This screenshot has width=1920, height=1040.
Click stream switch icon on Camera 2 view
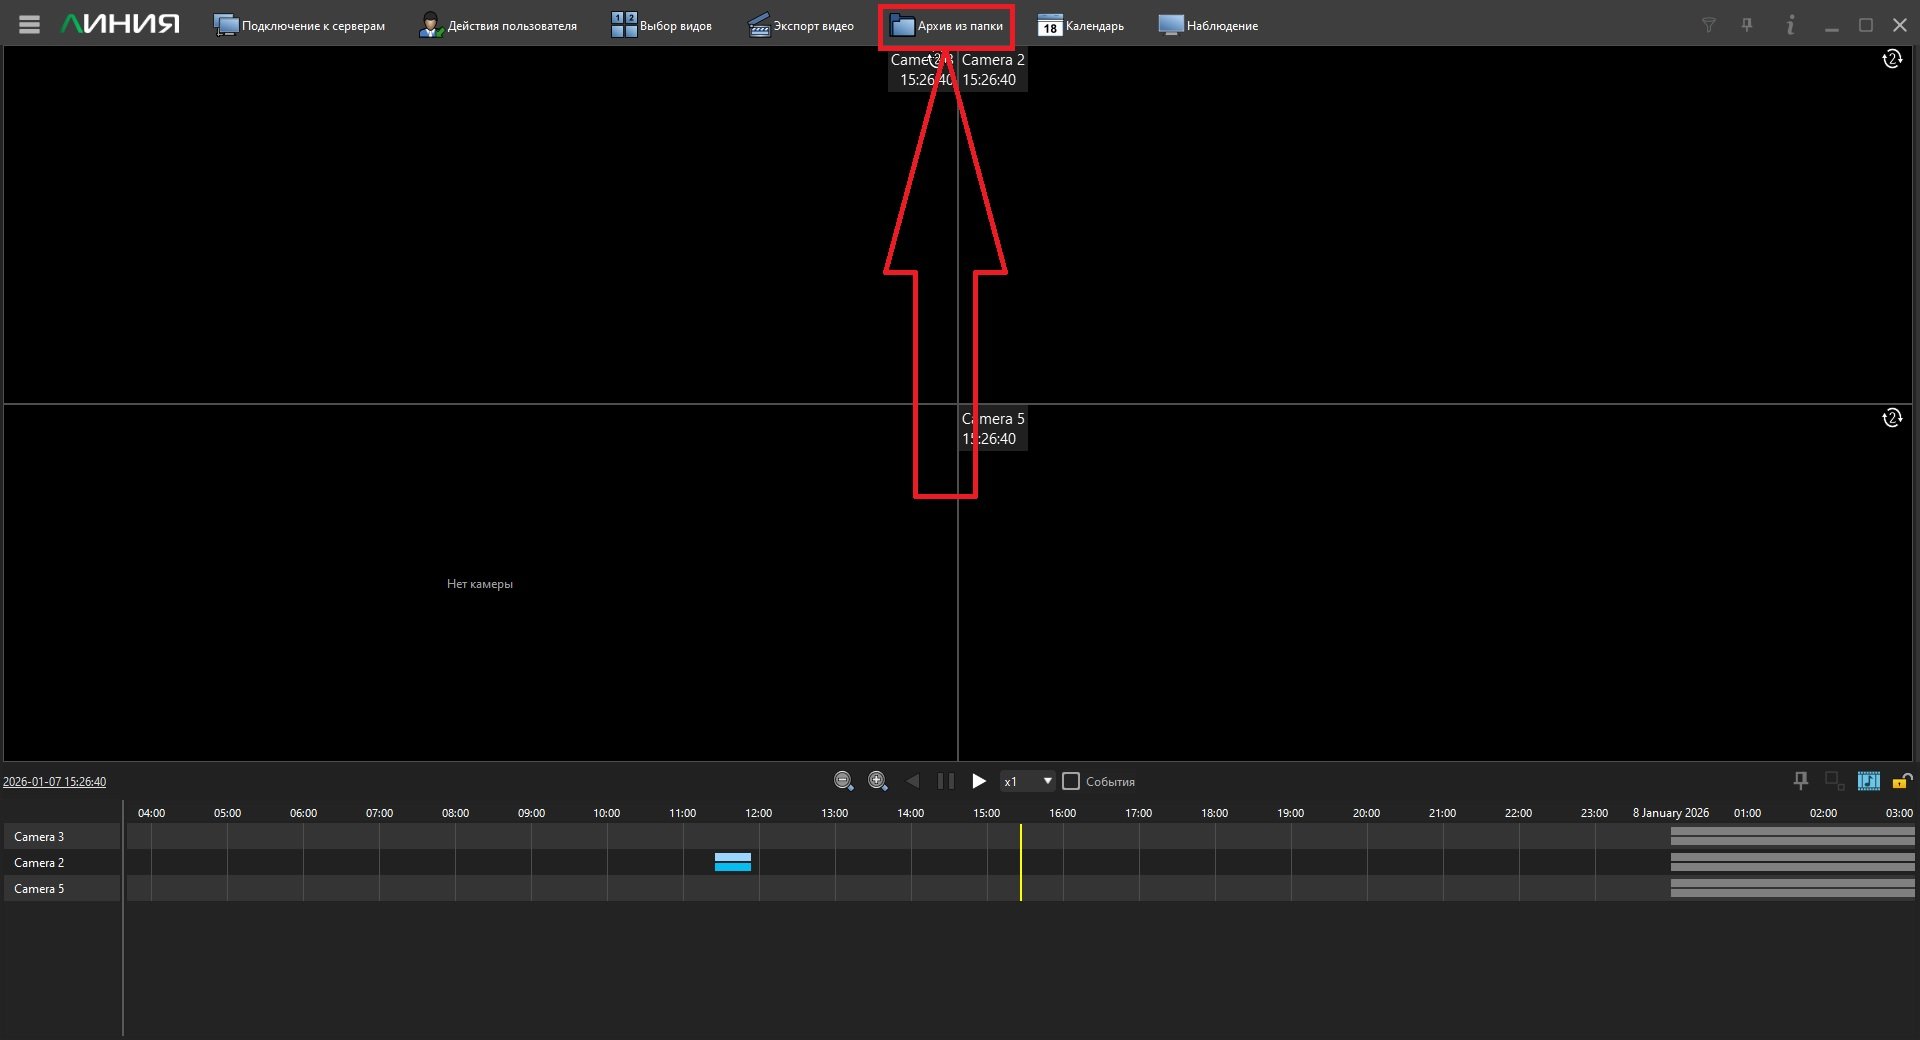[1891, 60]
